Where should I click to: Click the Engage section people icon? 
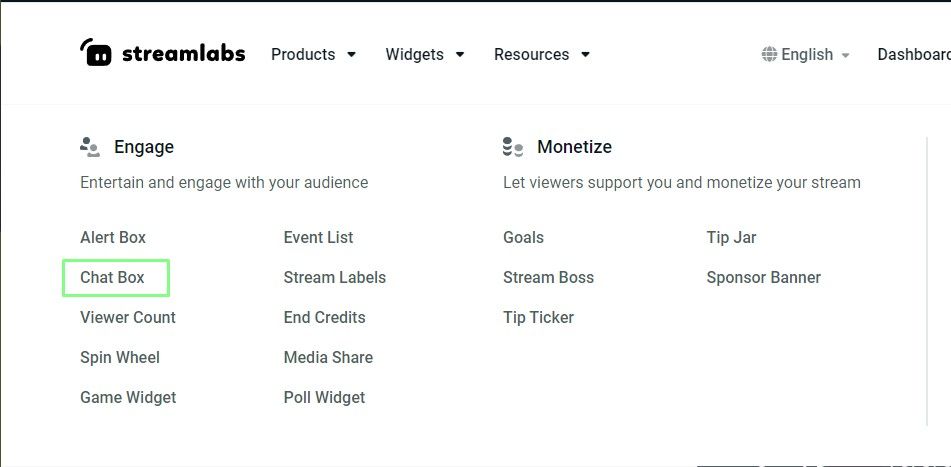(90, 147)
